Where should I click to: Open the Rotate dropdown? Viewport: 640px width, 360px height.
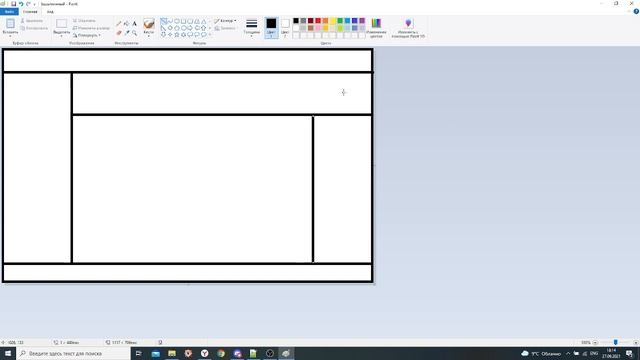tap(87, 35)
